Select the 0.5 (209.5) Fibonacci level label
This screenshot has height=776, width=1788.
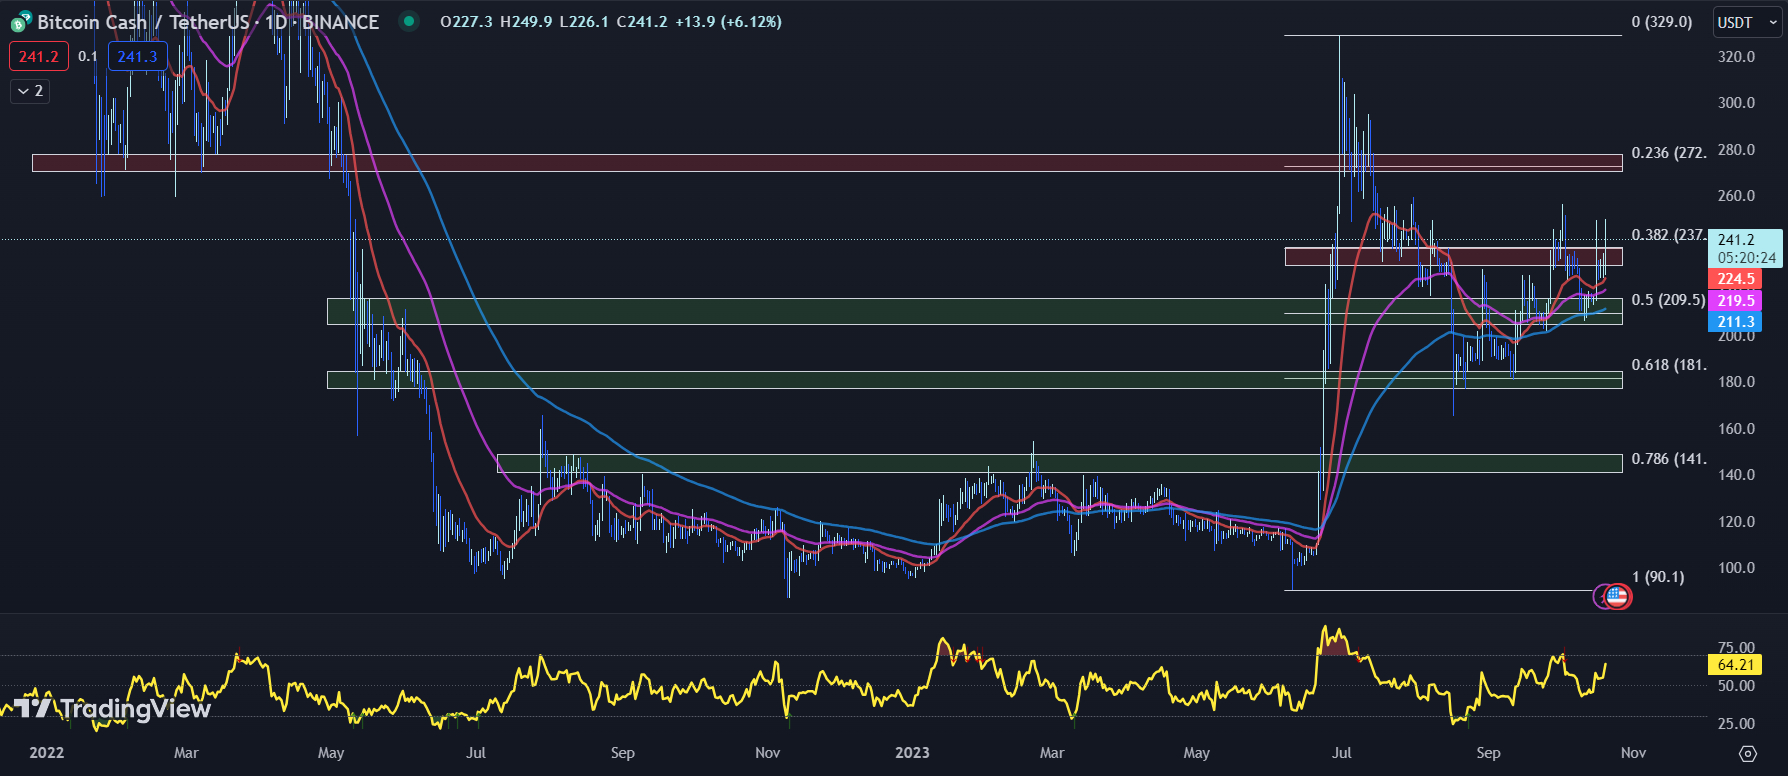point(1668,300)
